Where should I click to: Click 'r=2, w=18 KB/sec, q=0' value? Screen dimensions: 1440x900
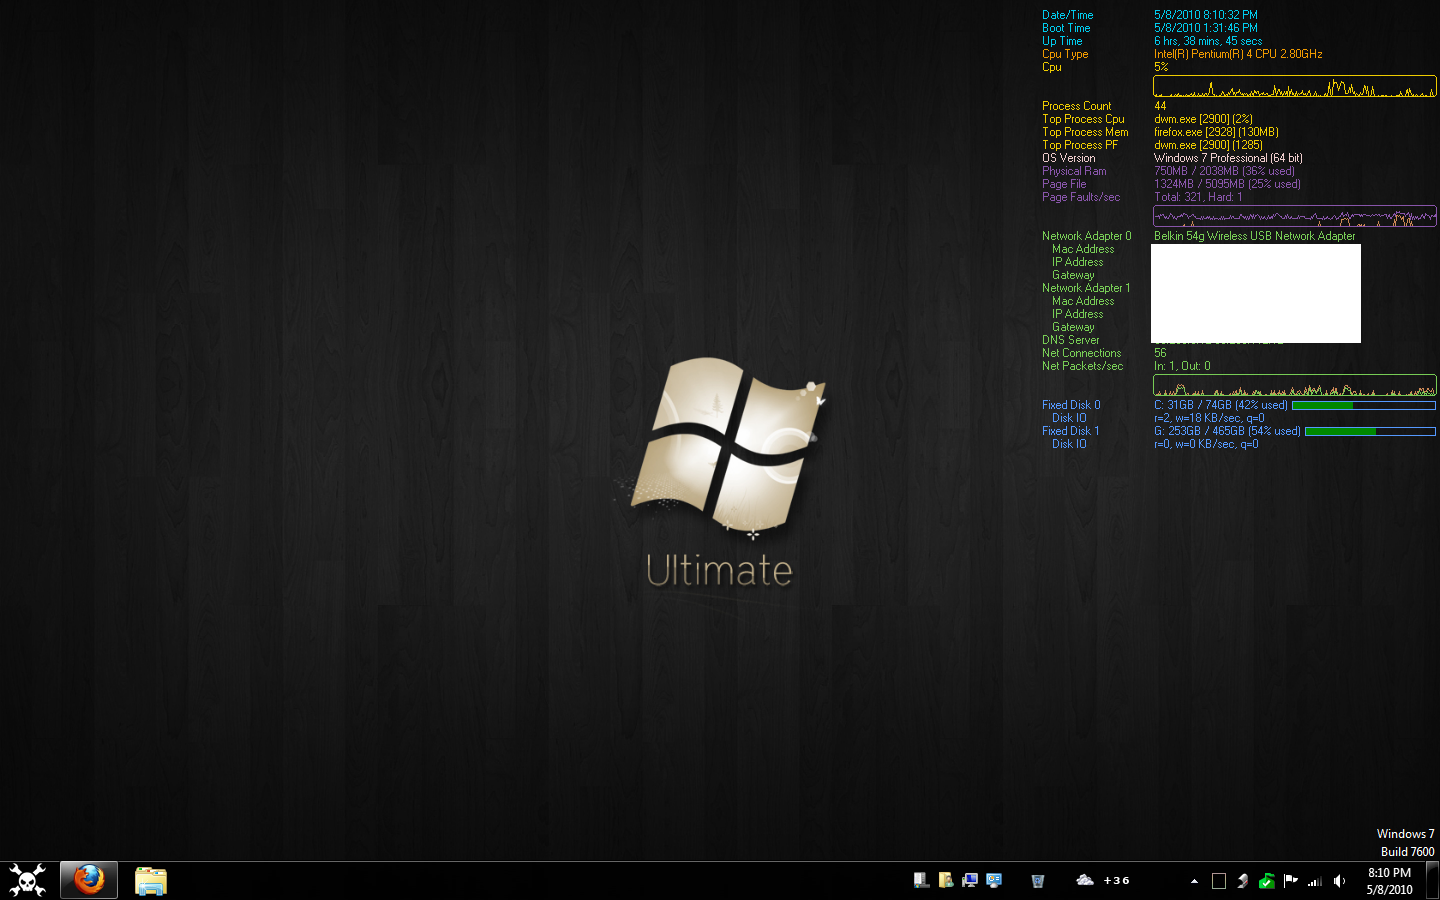point(1209,418)
